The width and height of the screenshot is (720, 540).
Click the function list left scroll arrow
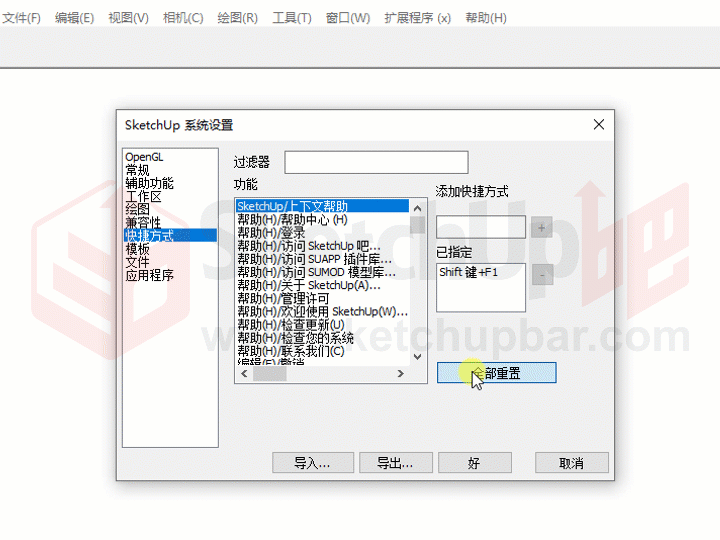(243, 374)
